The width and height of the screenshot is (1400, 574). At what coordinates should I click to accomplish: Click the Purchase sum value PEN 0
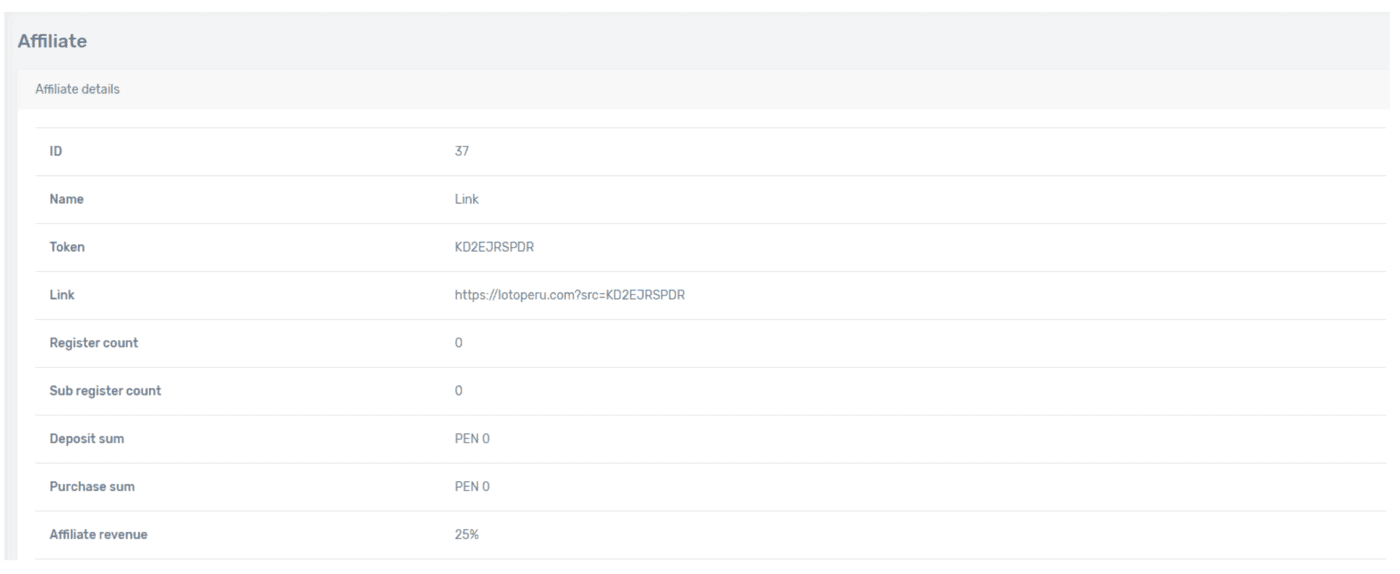coord(472,487)
